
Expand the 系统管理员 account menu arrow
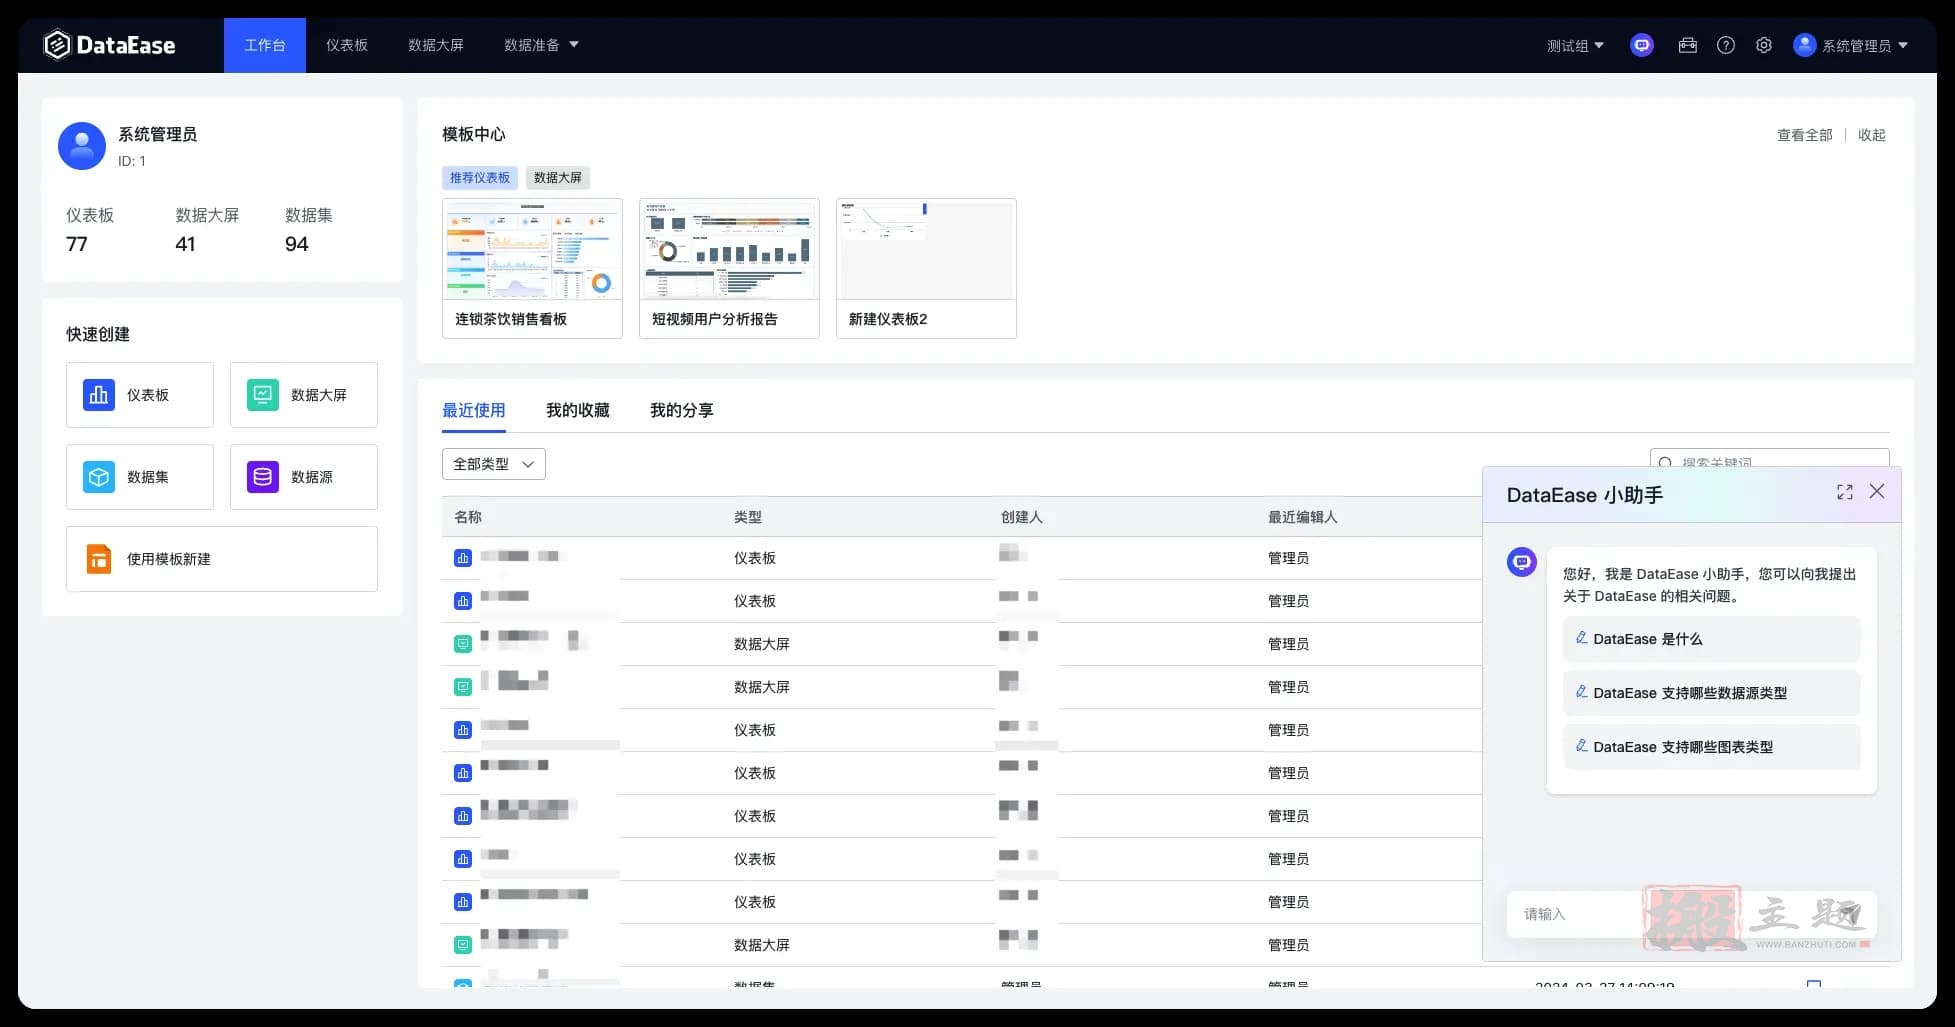pos(1903,45)
